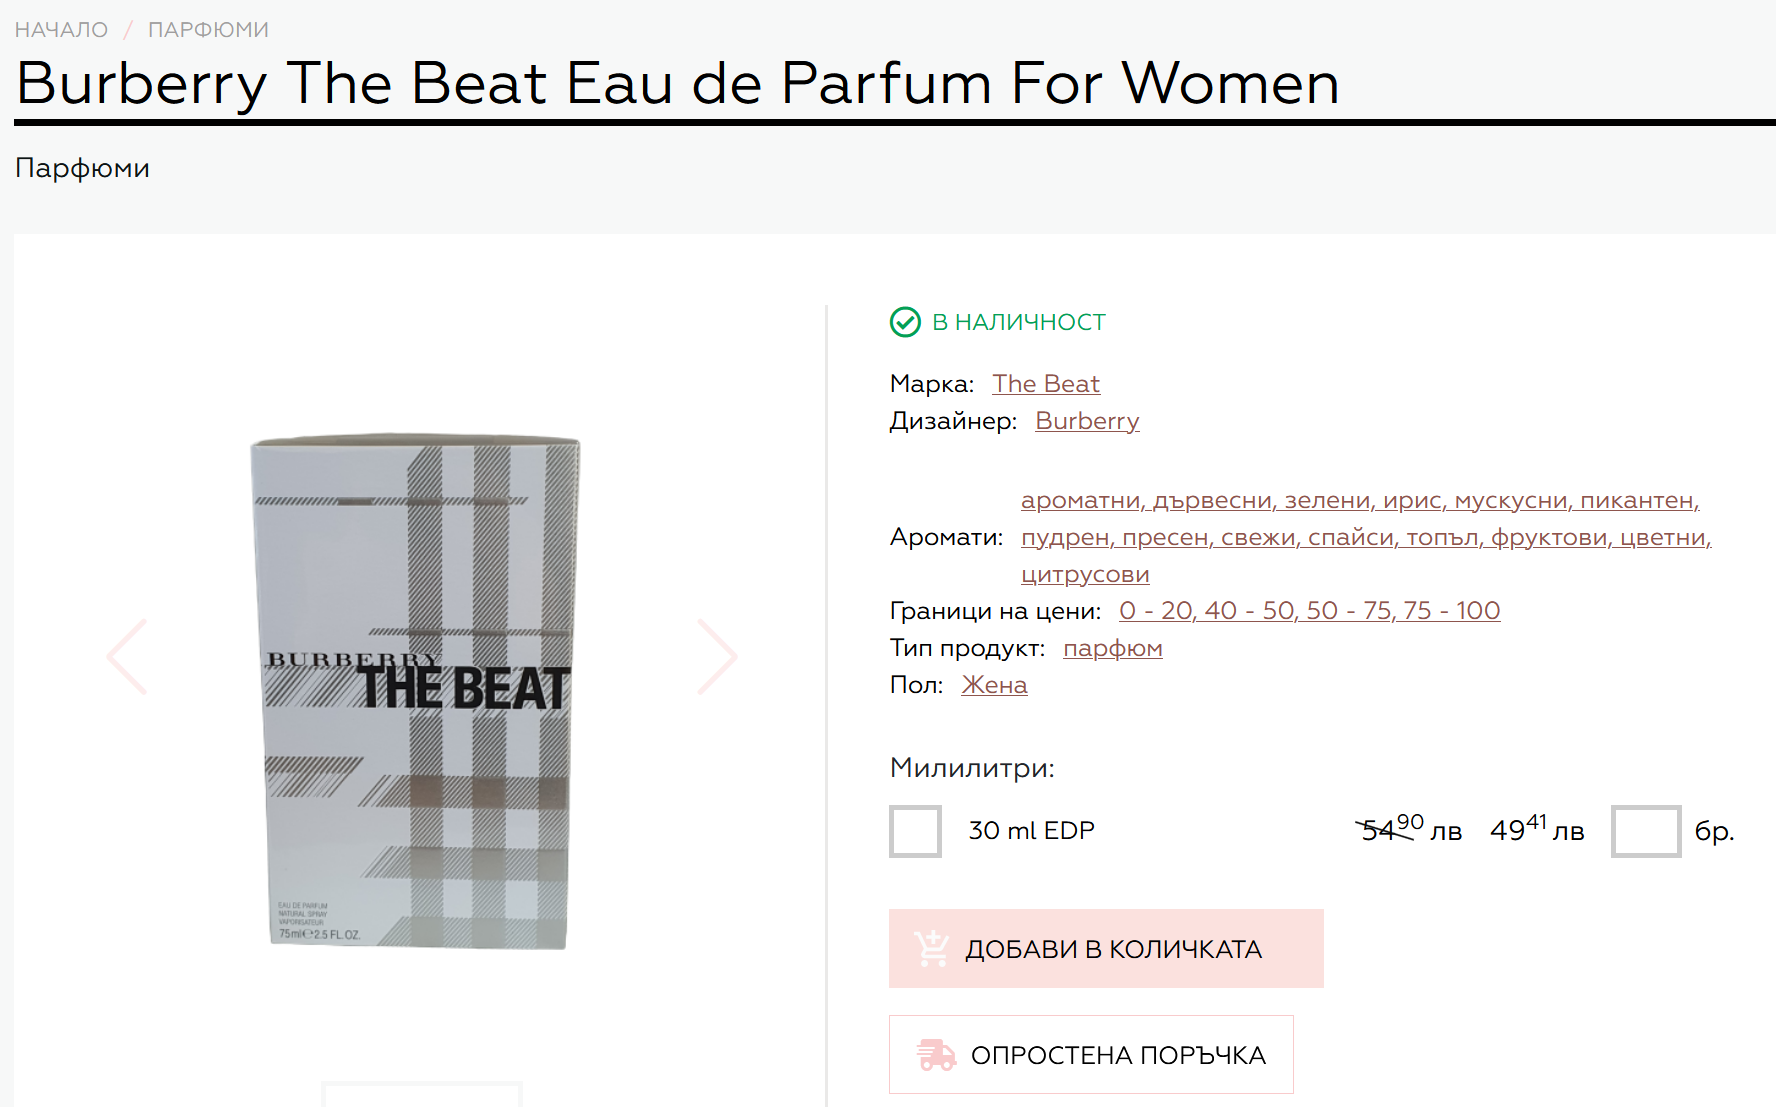Image resolution: width=1776 pixels, height=1107 pixels.
Task: Click the Burberry The Beat product image
Action: point(417,690)
